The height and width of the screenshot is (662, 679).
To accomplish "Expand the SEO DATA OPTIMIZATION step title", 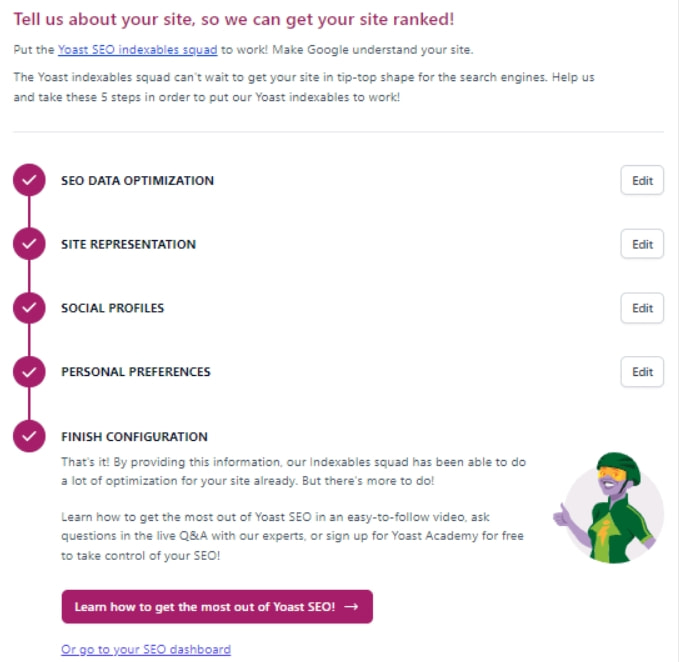I will coord(137,181).
